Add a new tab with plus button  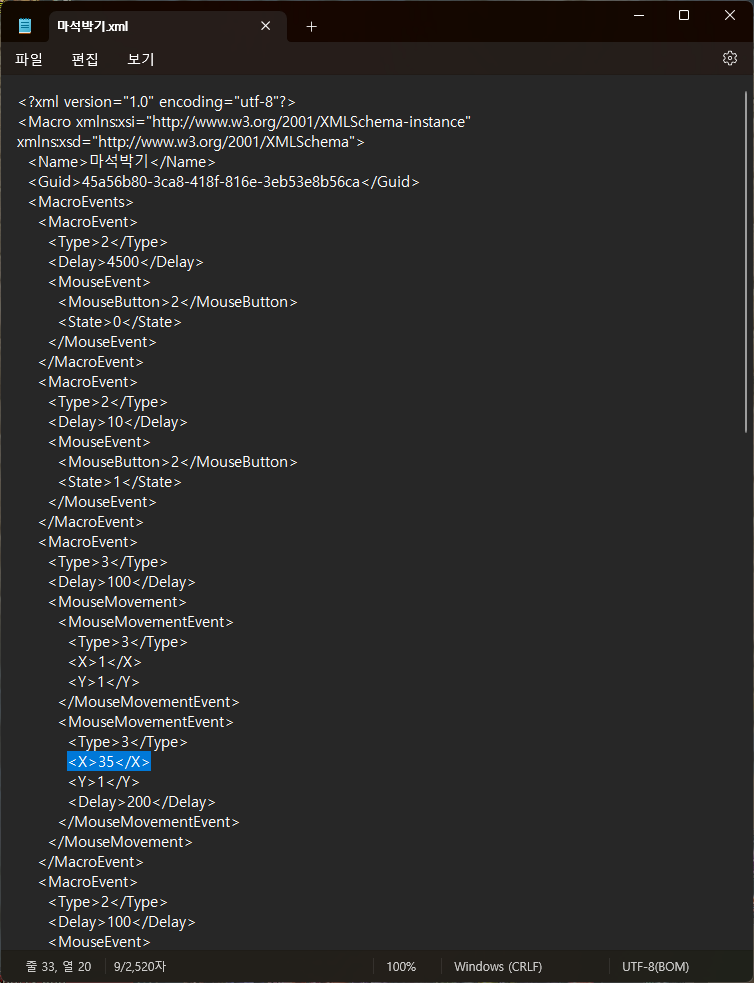pyautogui.click(x=312, y=26)
